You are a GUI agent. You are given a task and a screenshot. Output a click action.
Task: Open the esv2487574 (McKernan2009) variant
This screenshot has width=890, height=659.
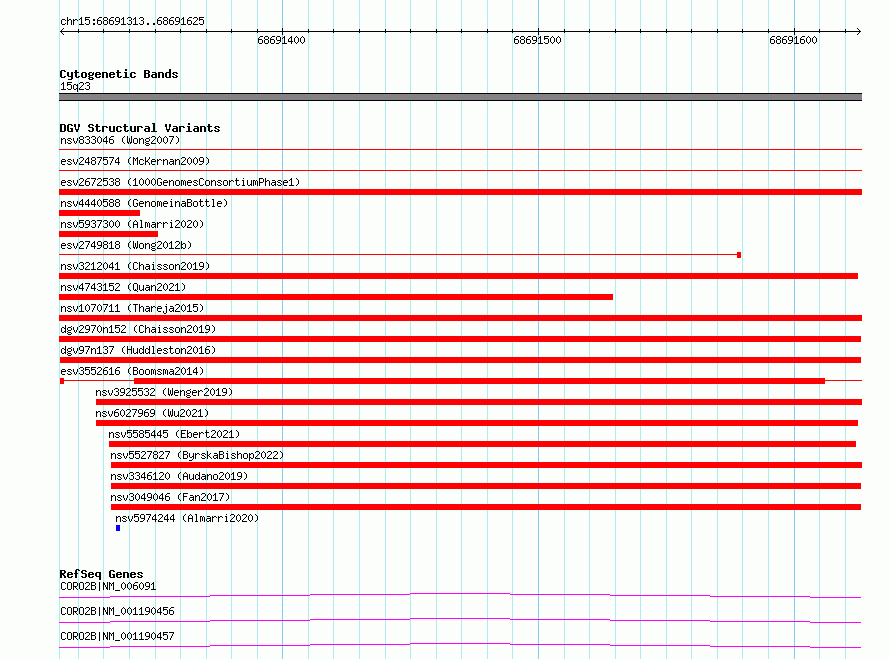[135, 161]
